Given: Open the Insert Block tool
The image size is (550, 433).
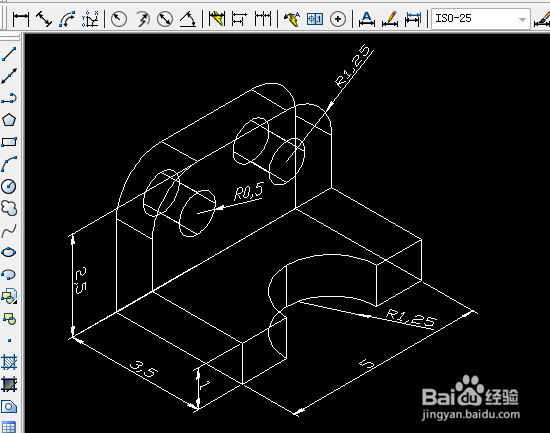Looking at the screenshot, I should 9,297.
